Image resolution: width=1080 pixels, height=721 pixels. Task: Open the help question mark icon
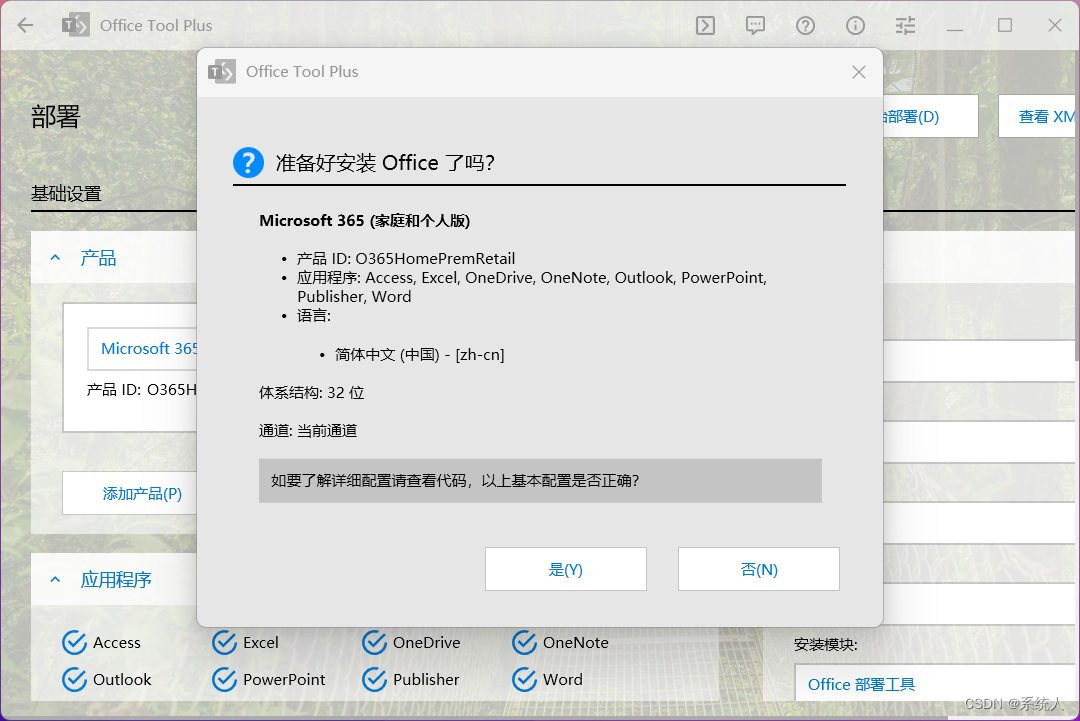(805, 25)
